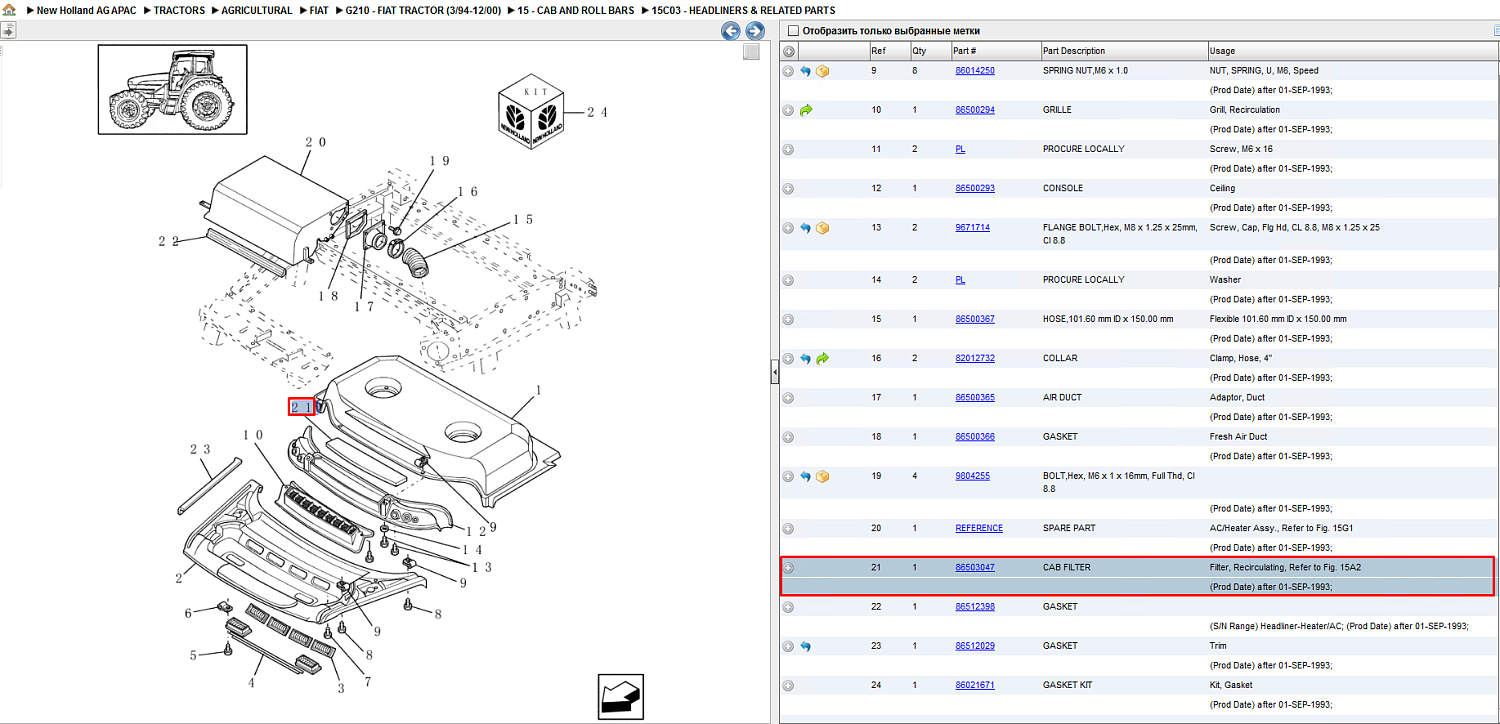Screen dimensions: 1500x724
Task: Select 'Clamp, Hose, 4"' usage text
Action: pyautogui.click(x=1240, y=358)
